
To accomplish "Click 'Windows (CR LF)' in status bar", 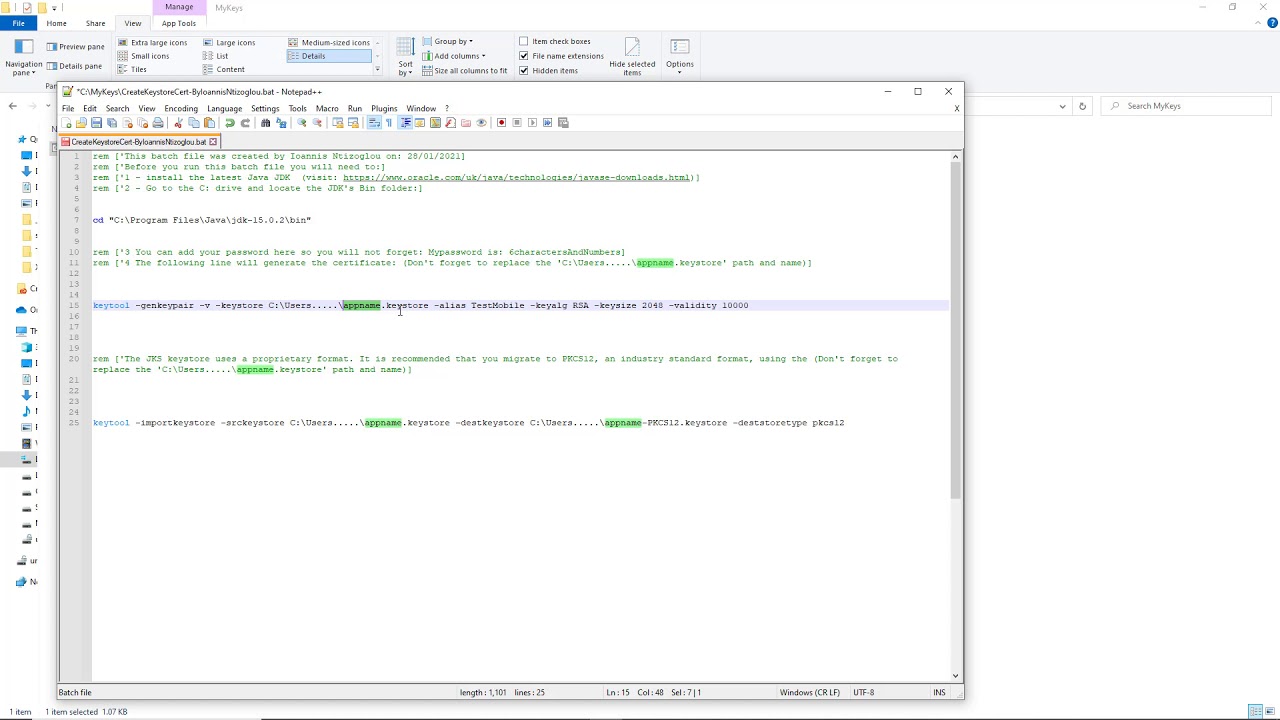I will click(809, 692).
